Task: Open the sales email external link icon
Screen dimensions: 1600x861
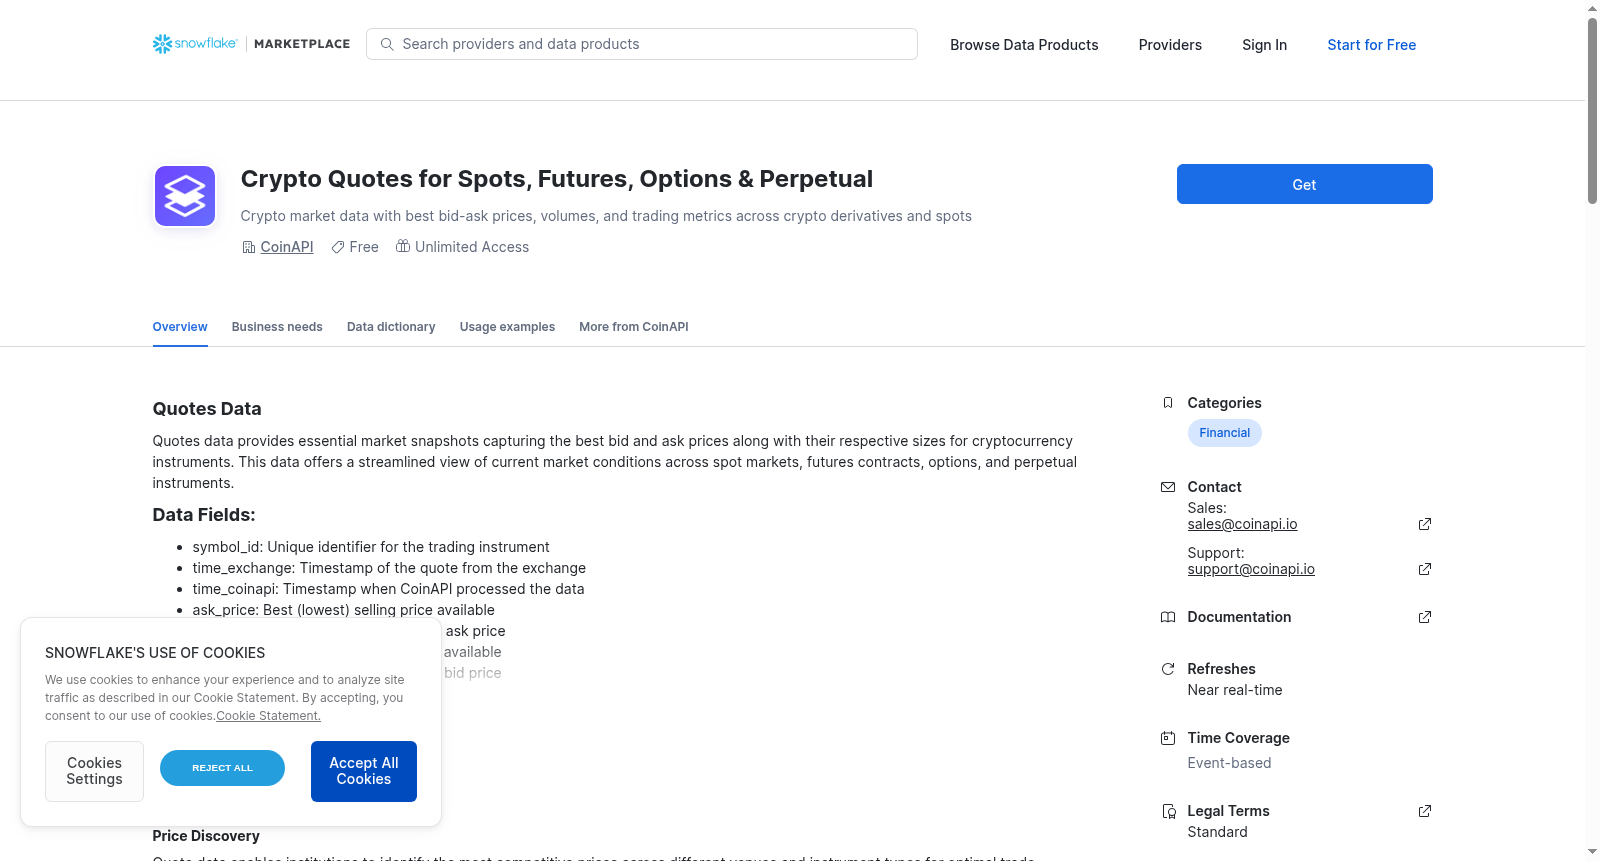Action: coord(1425,524)
